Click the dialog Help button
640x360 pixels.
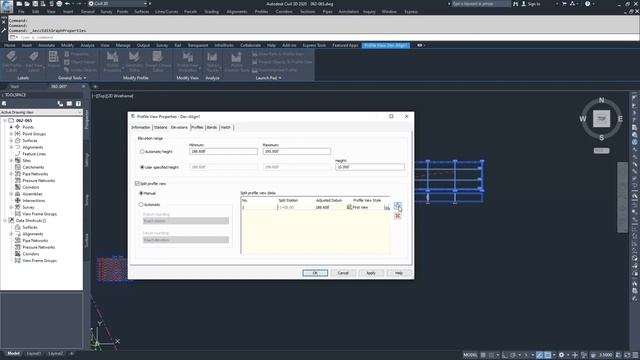tap(398, 273)
